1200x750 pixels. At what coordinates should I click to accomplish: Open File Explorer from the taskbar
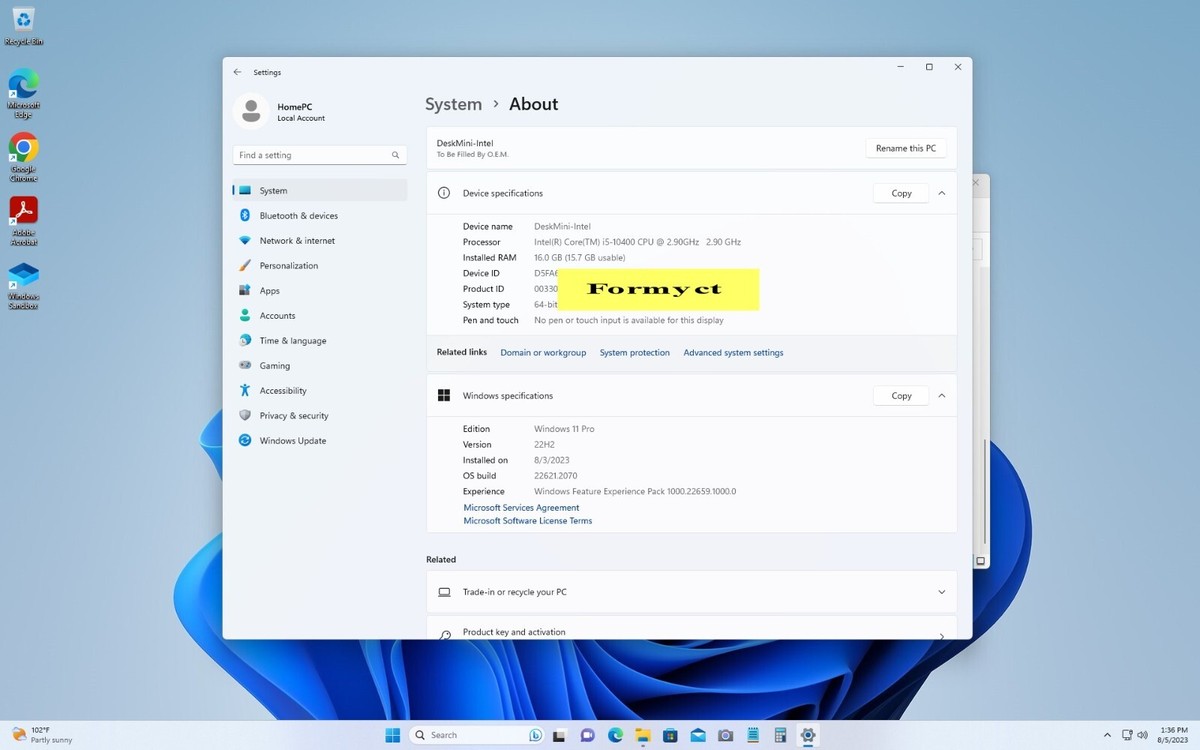click(643, 735)
